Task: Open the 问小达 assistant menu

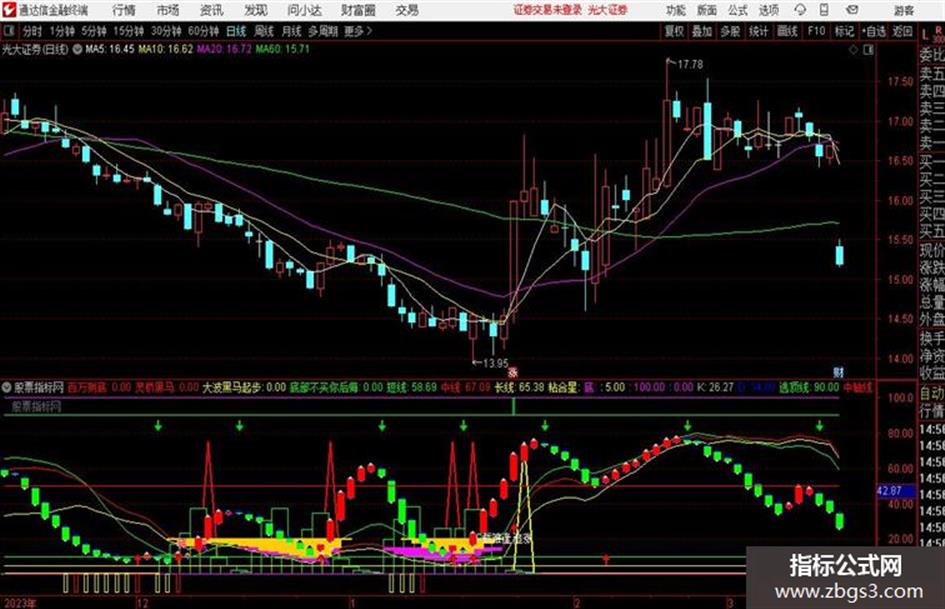Action: (x=304, y=10)
